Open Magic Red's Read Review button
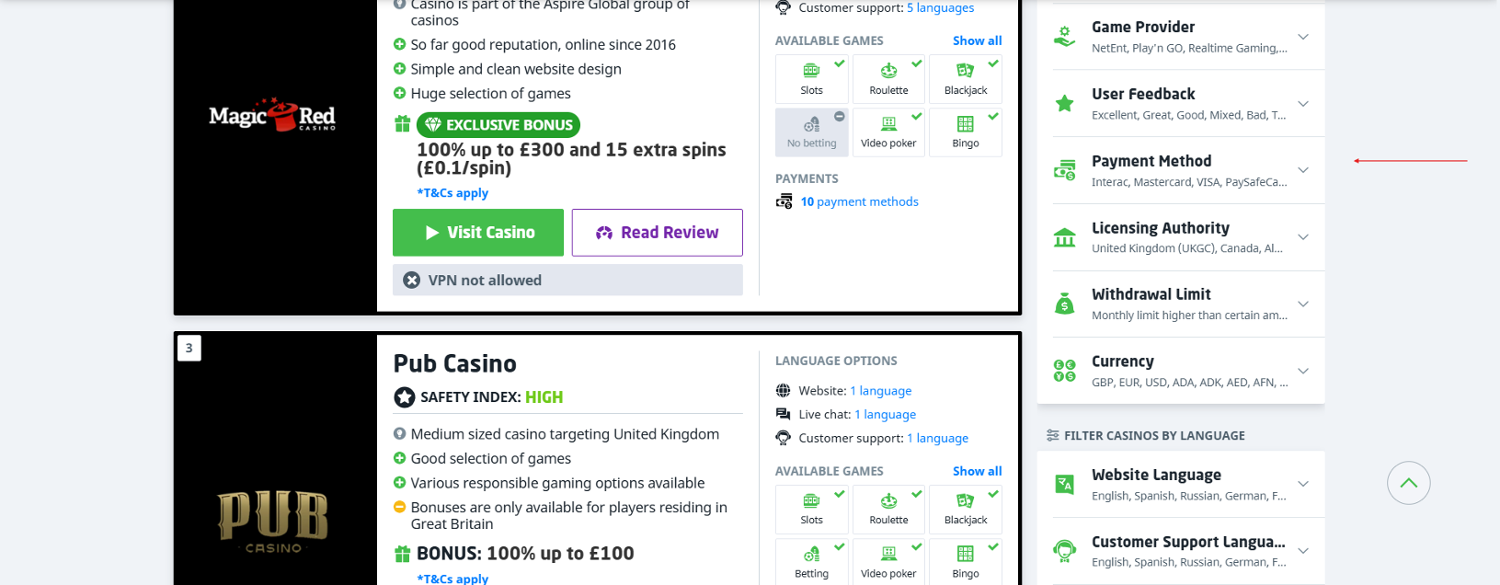 (657, 232)
